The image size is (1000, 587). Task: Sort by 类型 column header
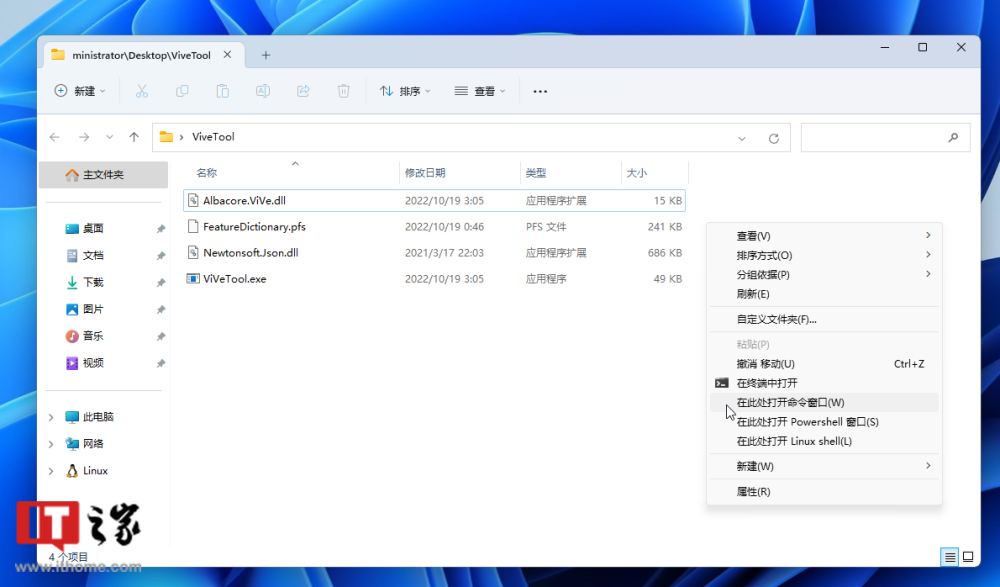(536, 173)
